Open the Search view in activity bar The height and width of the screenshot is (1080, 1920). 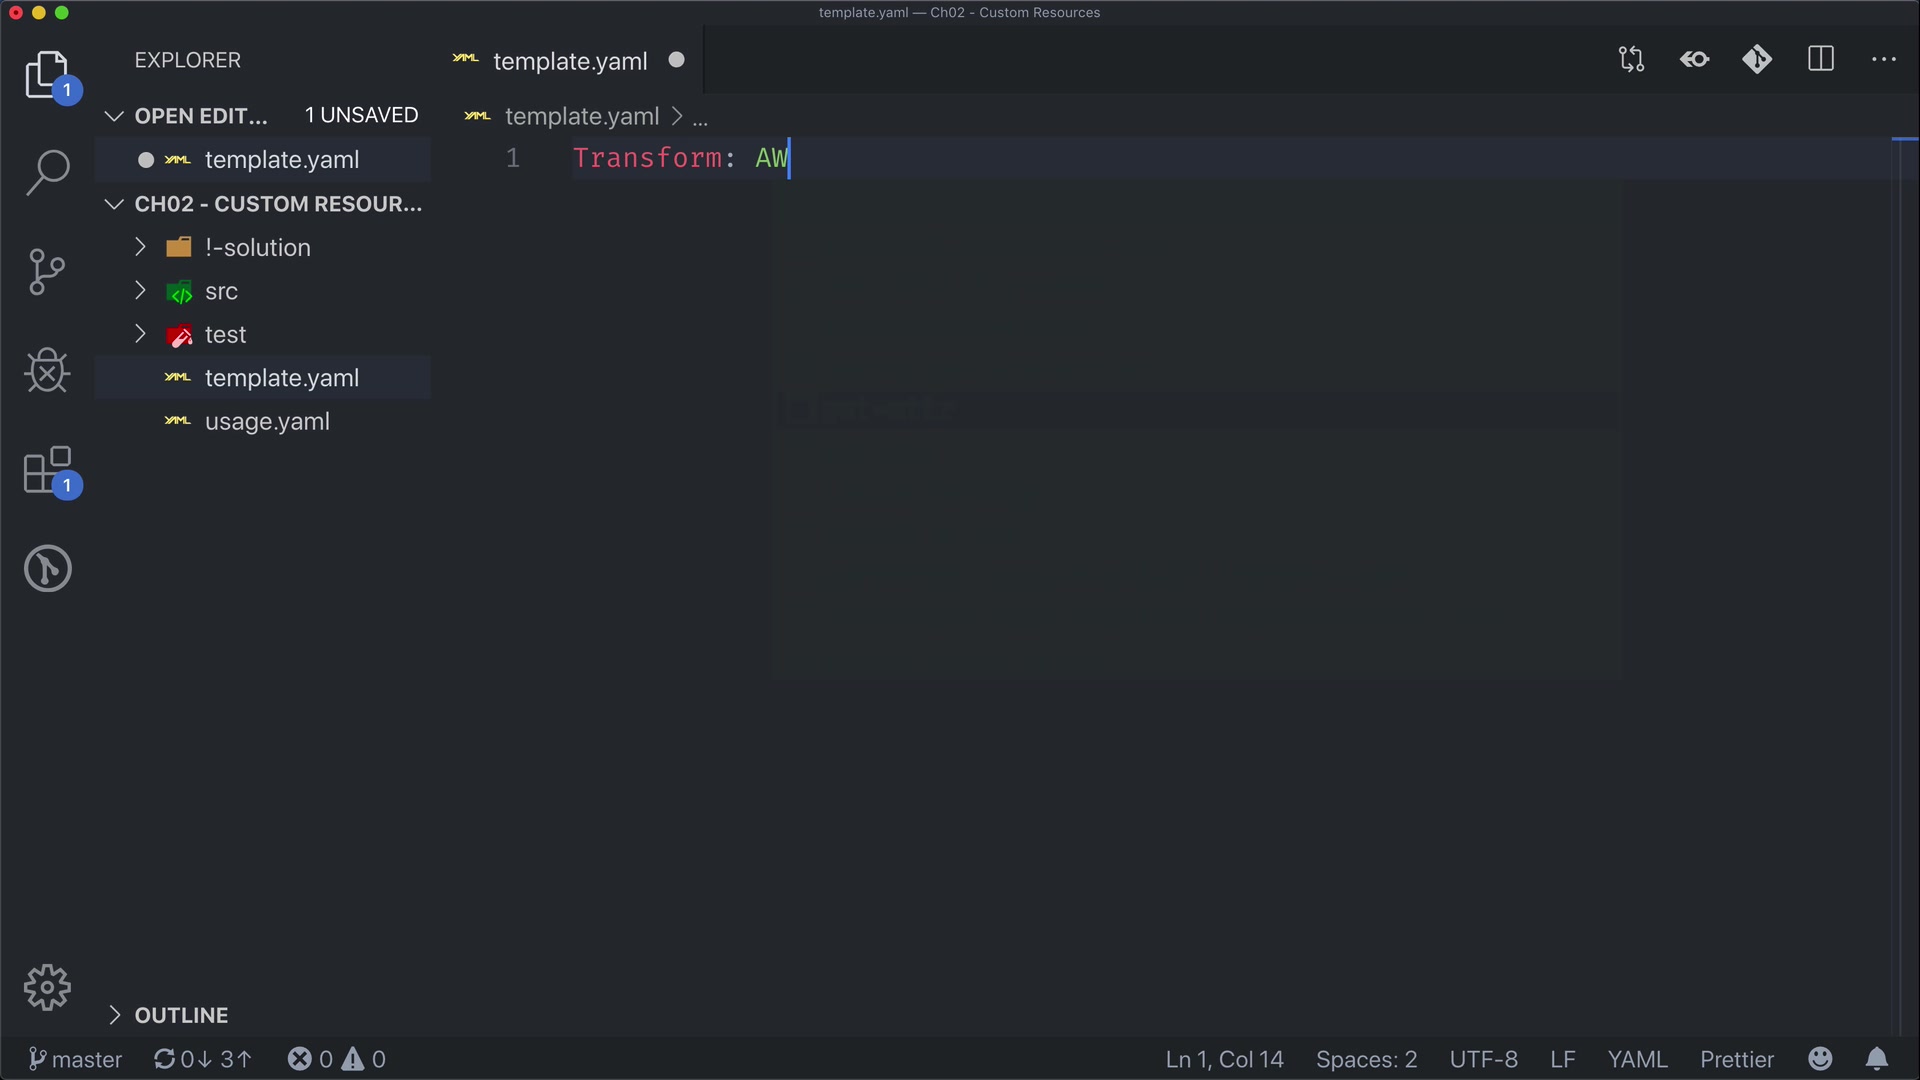pos(47,172)
